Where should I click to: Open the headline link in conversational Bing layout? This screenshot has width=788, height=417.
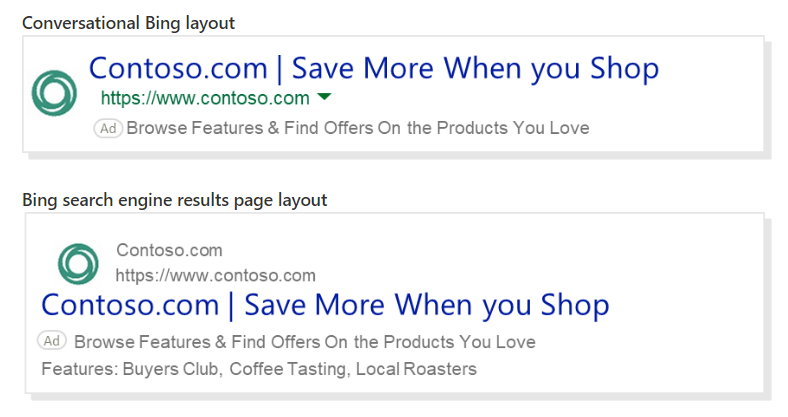point(374,69)
